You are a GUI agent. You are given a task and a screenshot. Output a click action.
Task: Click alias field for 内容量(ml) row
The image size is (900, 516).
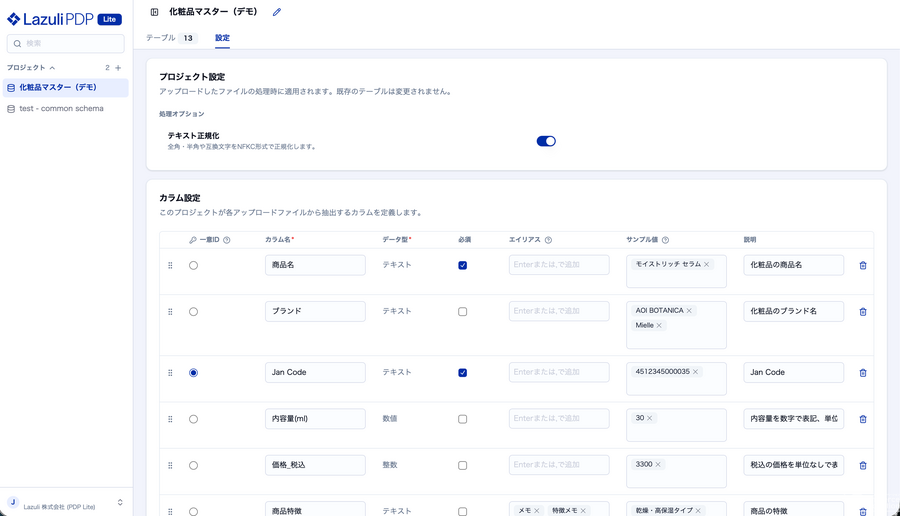(x=559, y=419)
